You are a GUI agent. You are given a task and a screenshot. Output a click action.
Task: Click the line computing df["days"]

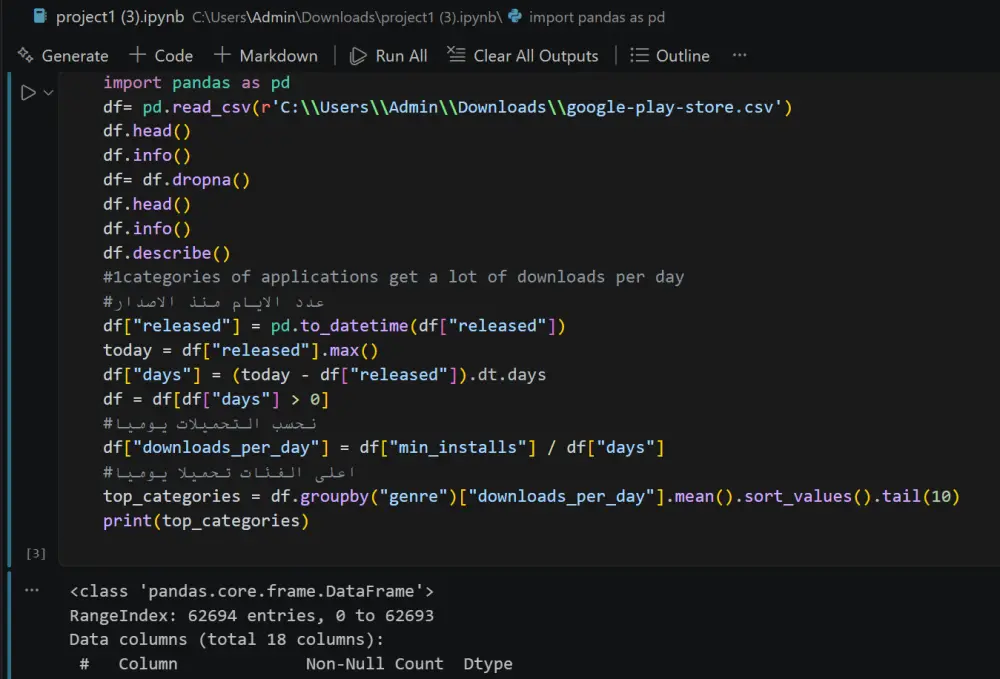coord(325,375)
